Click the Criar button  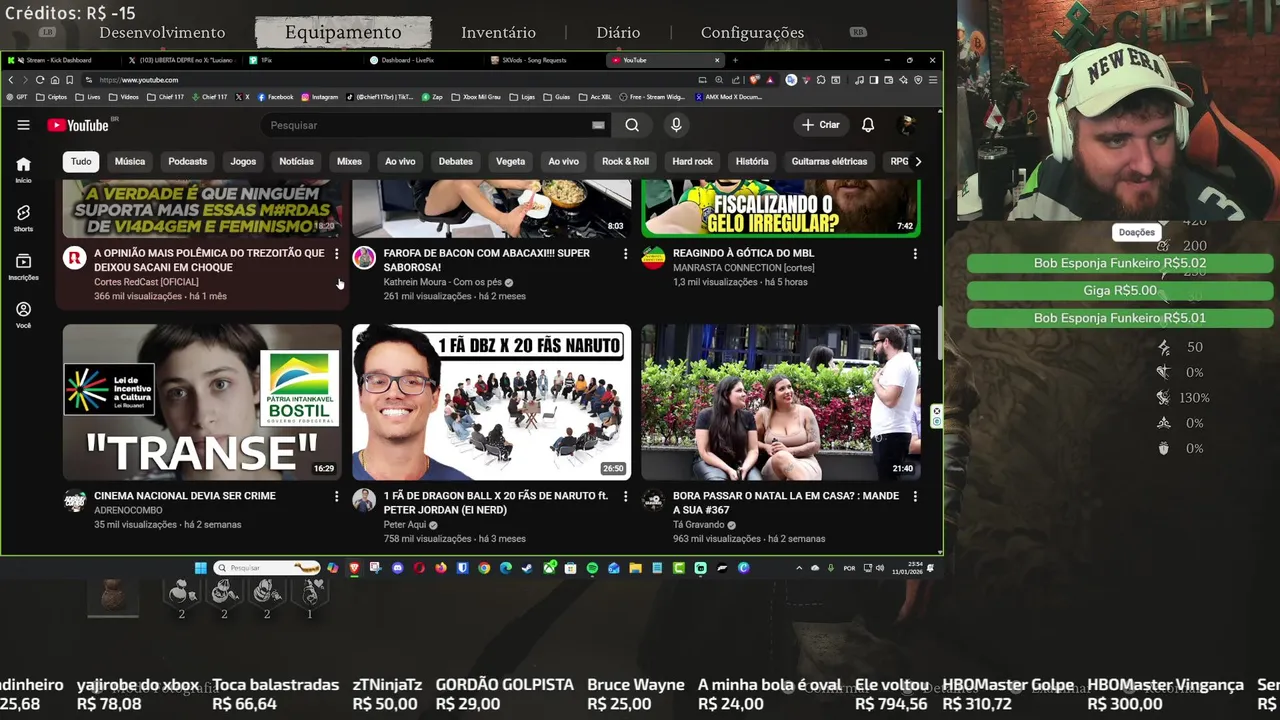[x=820, y=125]
